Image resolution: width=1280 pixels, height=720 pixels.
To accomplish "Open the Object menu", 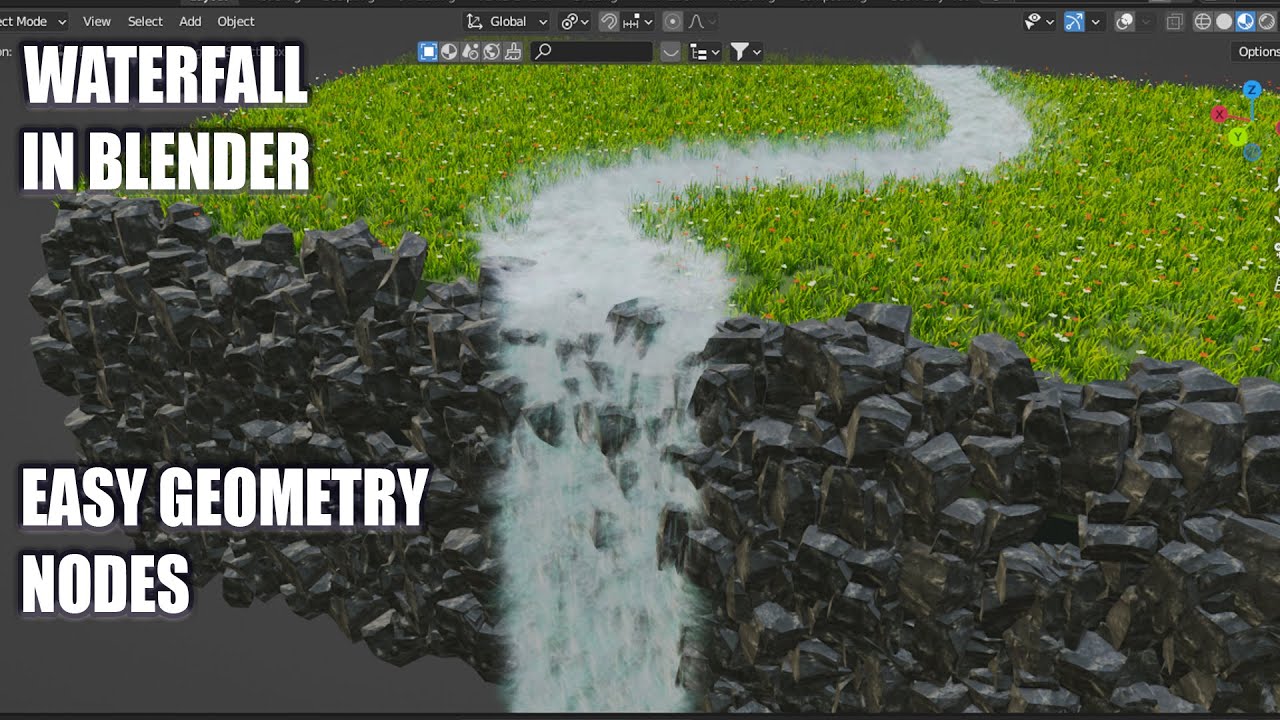I will (236, 21).
